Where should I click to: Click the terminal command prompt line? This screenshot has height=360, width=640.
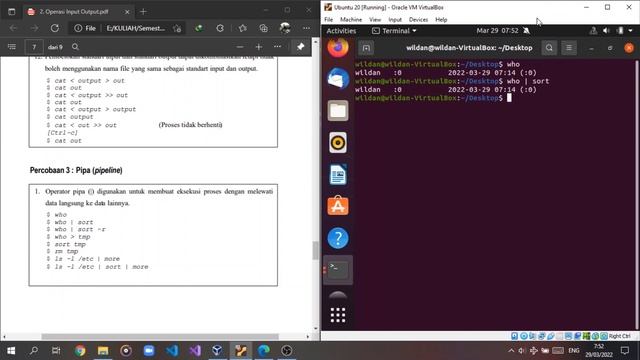point(433,98)
